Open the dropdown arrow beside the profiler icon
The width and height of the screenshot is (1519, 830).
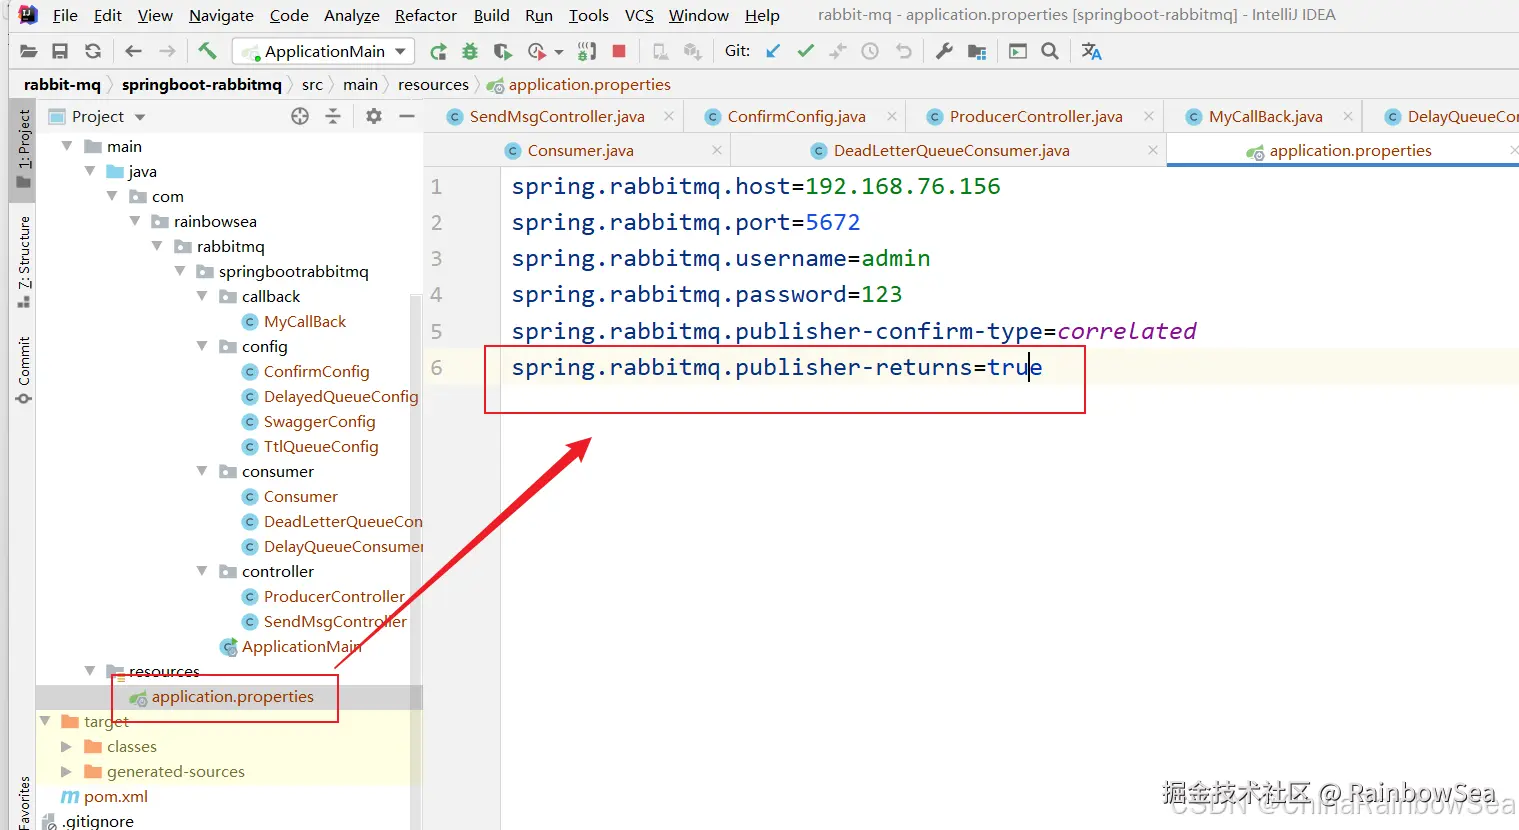pos(558,52)
